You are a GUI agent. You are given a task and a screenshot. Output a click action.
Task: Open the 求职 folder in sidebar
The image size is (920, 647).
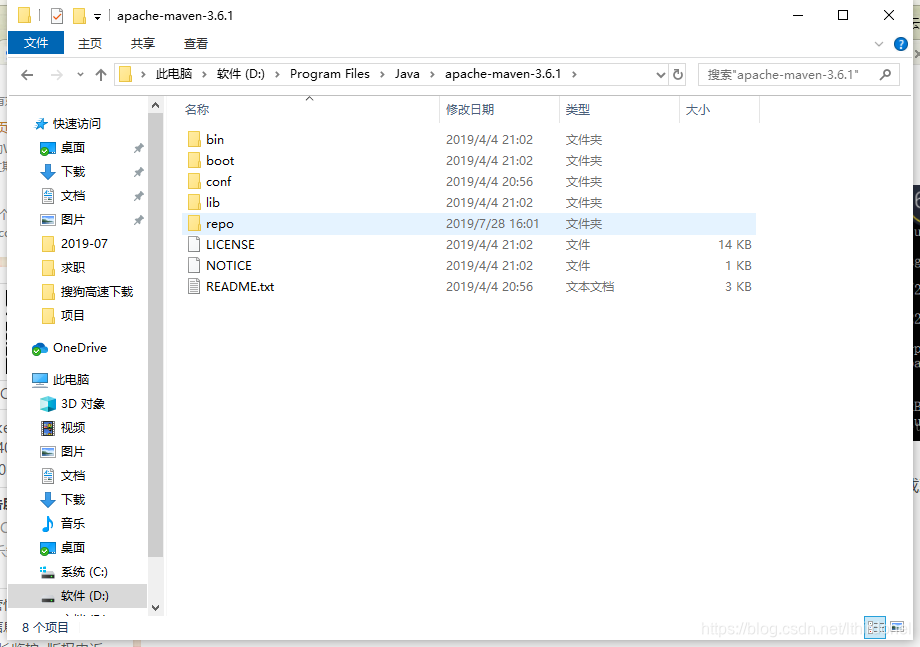click(x=73, y=267)
